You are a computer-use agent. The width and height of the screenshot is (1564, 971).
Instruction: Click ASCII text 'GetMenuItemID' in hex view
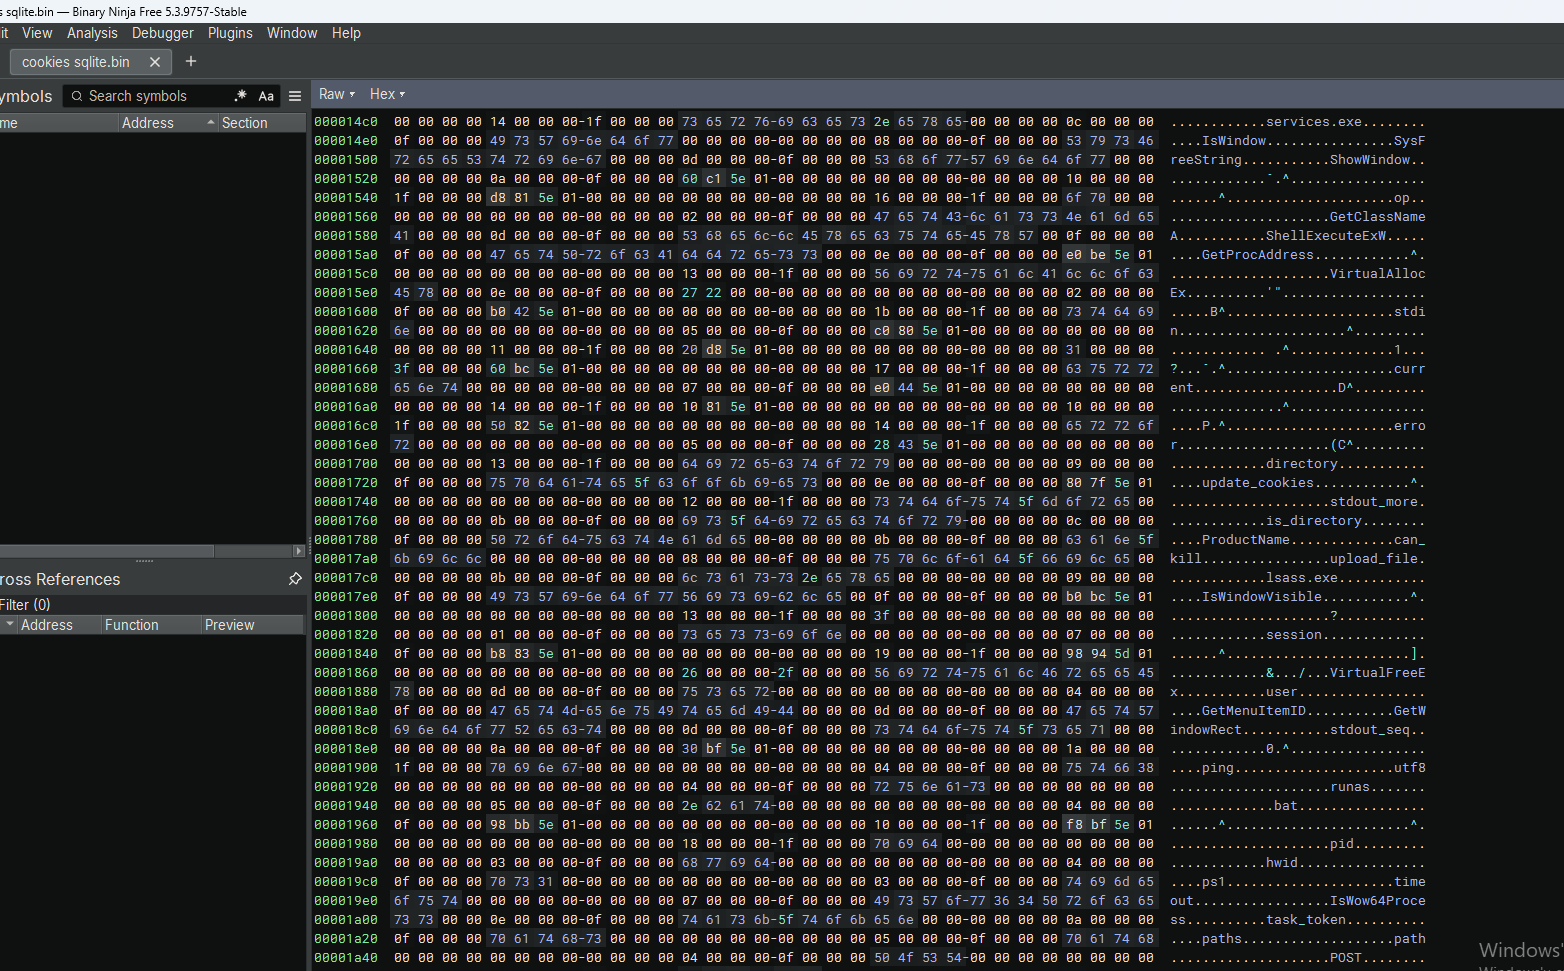pos(1254,711)
